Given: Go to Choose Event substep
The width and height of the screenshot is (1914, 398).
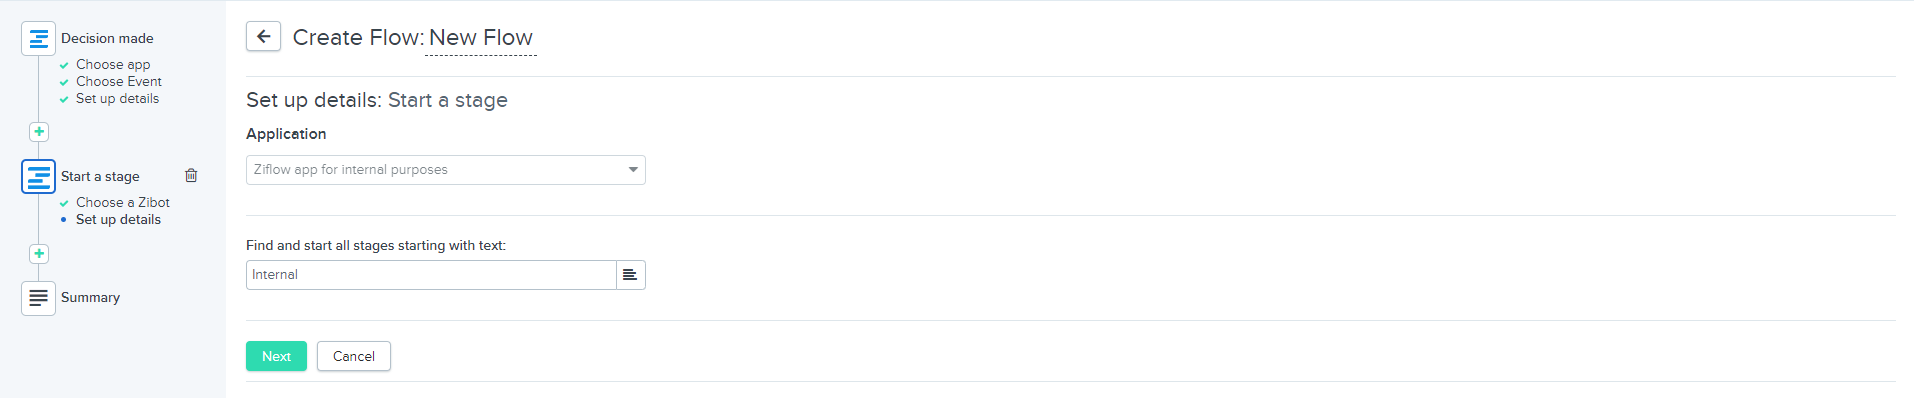Looking at the screenshot, I should point(119,81).
